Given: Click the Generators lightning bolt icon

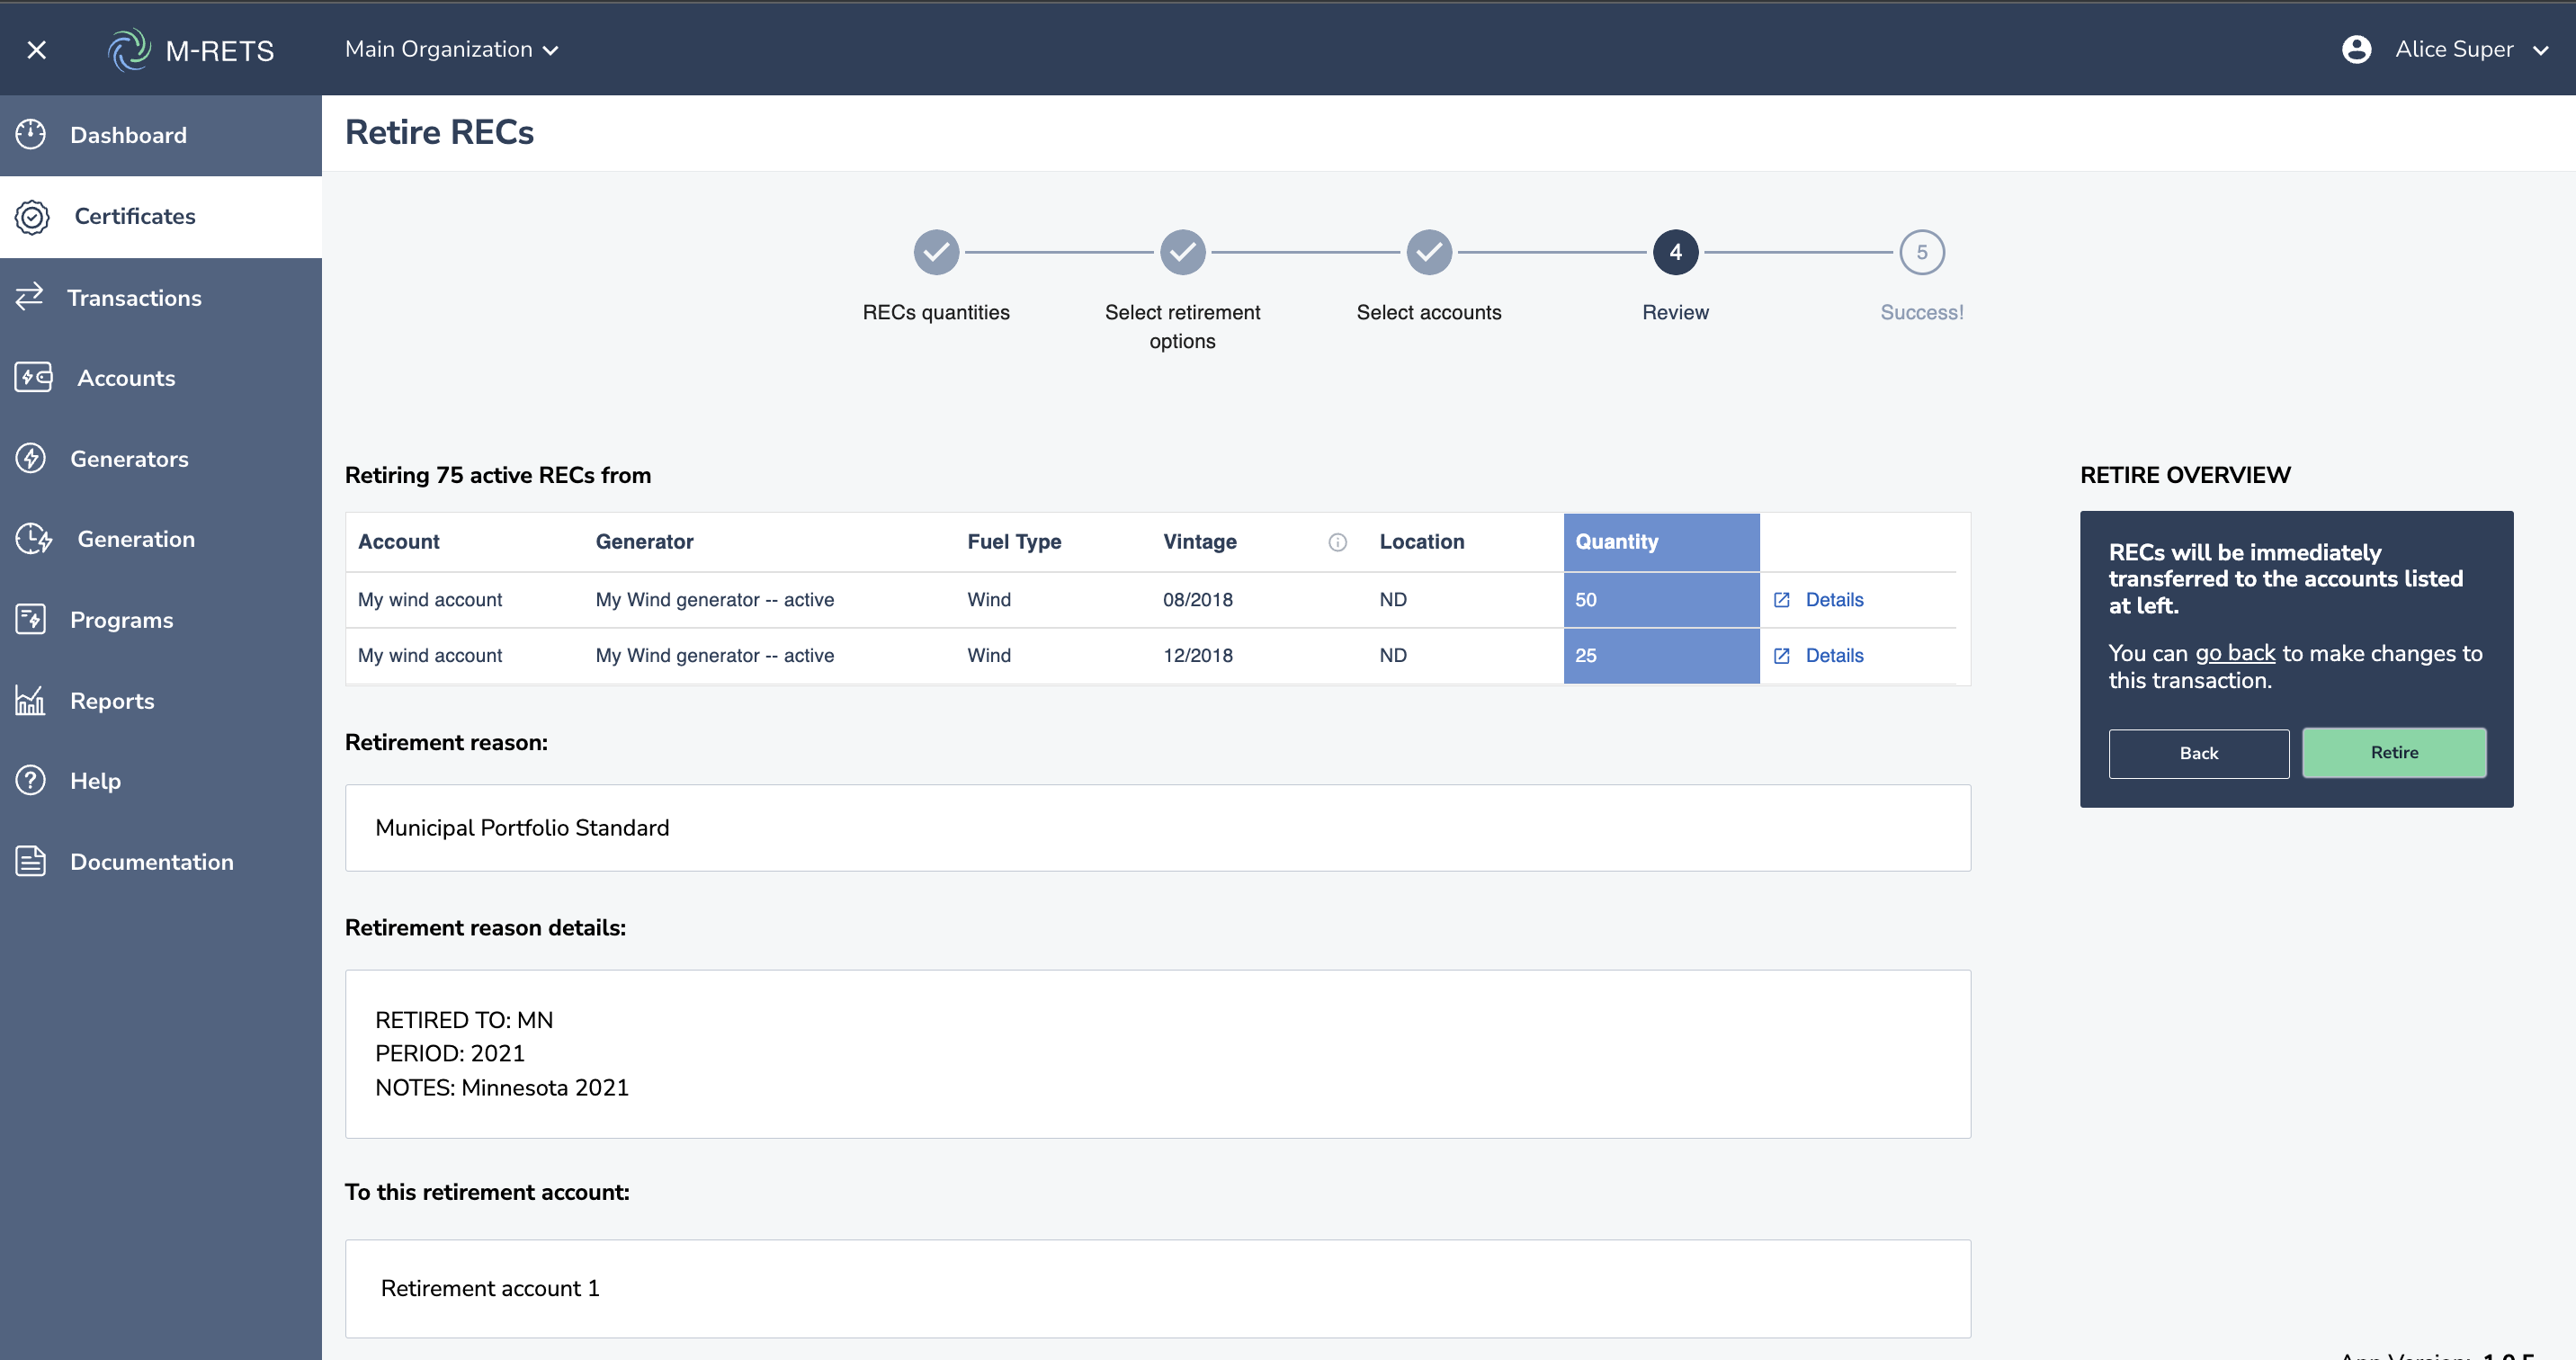Looking at the screenshot, I should (31, 458).
